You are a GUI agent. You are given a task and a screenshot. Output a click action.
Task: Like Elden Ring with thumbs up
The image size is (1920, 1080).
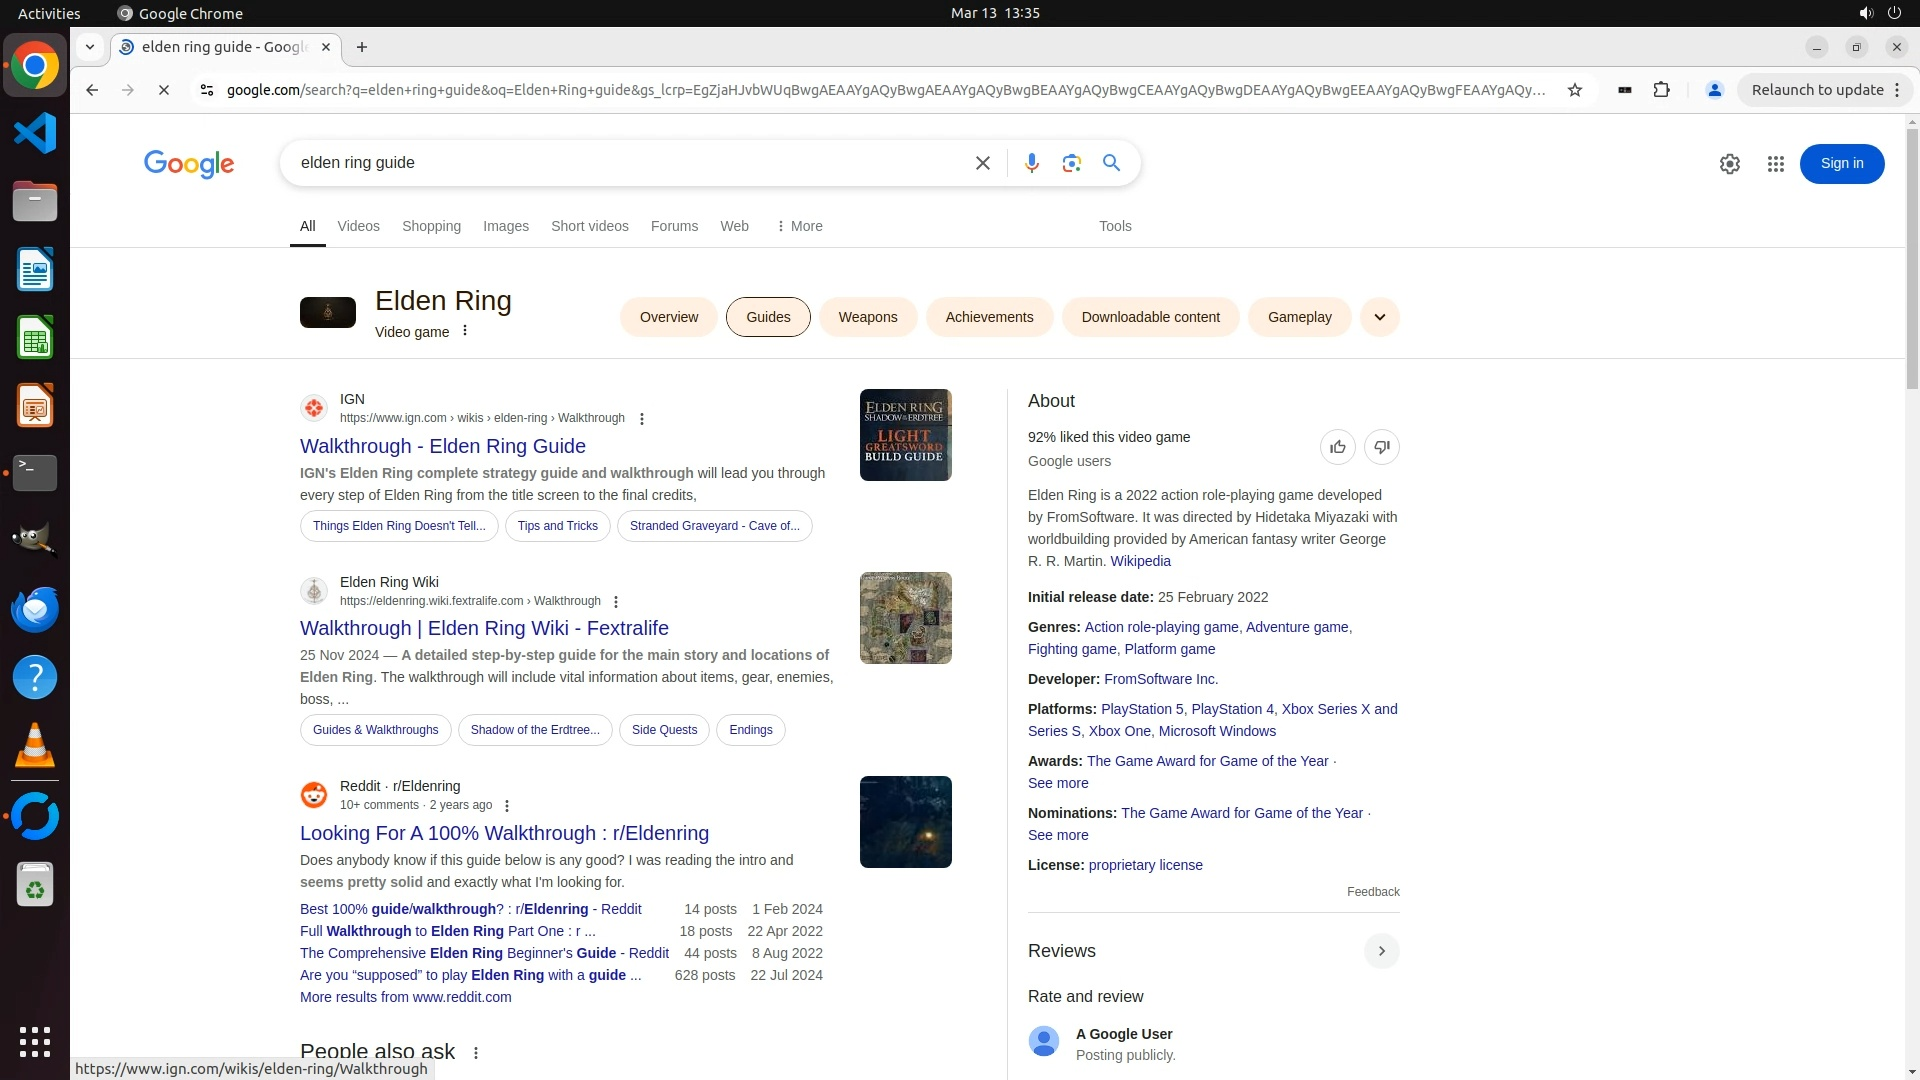coord(1337,447)
